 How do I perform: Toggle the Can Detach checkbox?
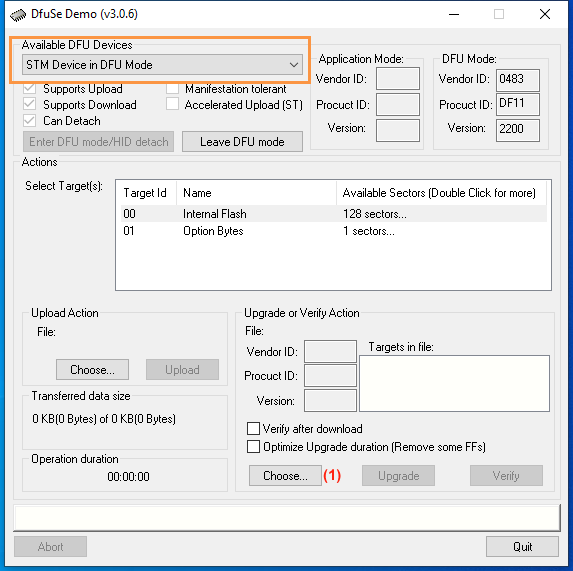point(30,121)
